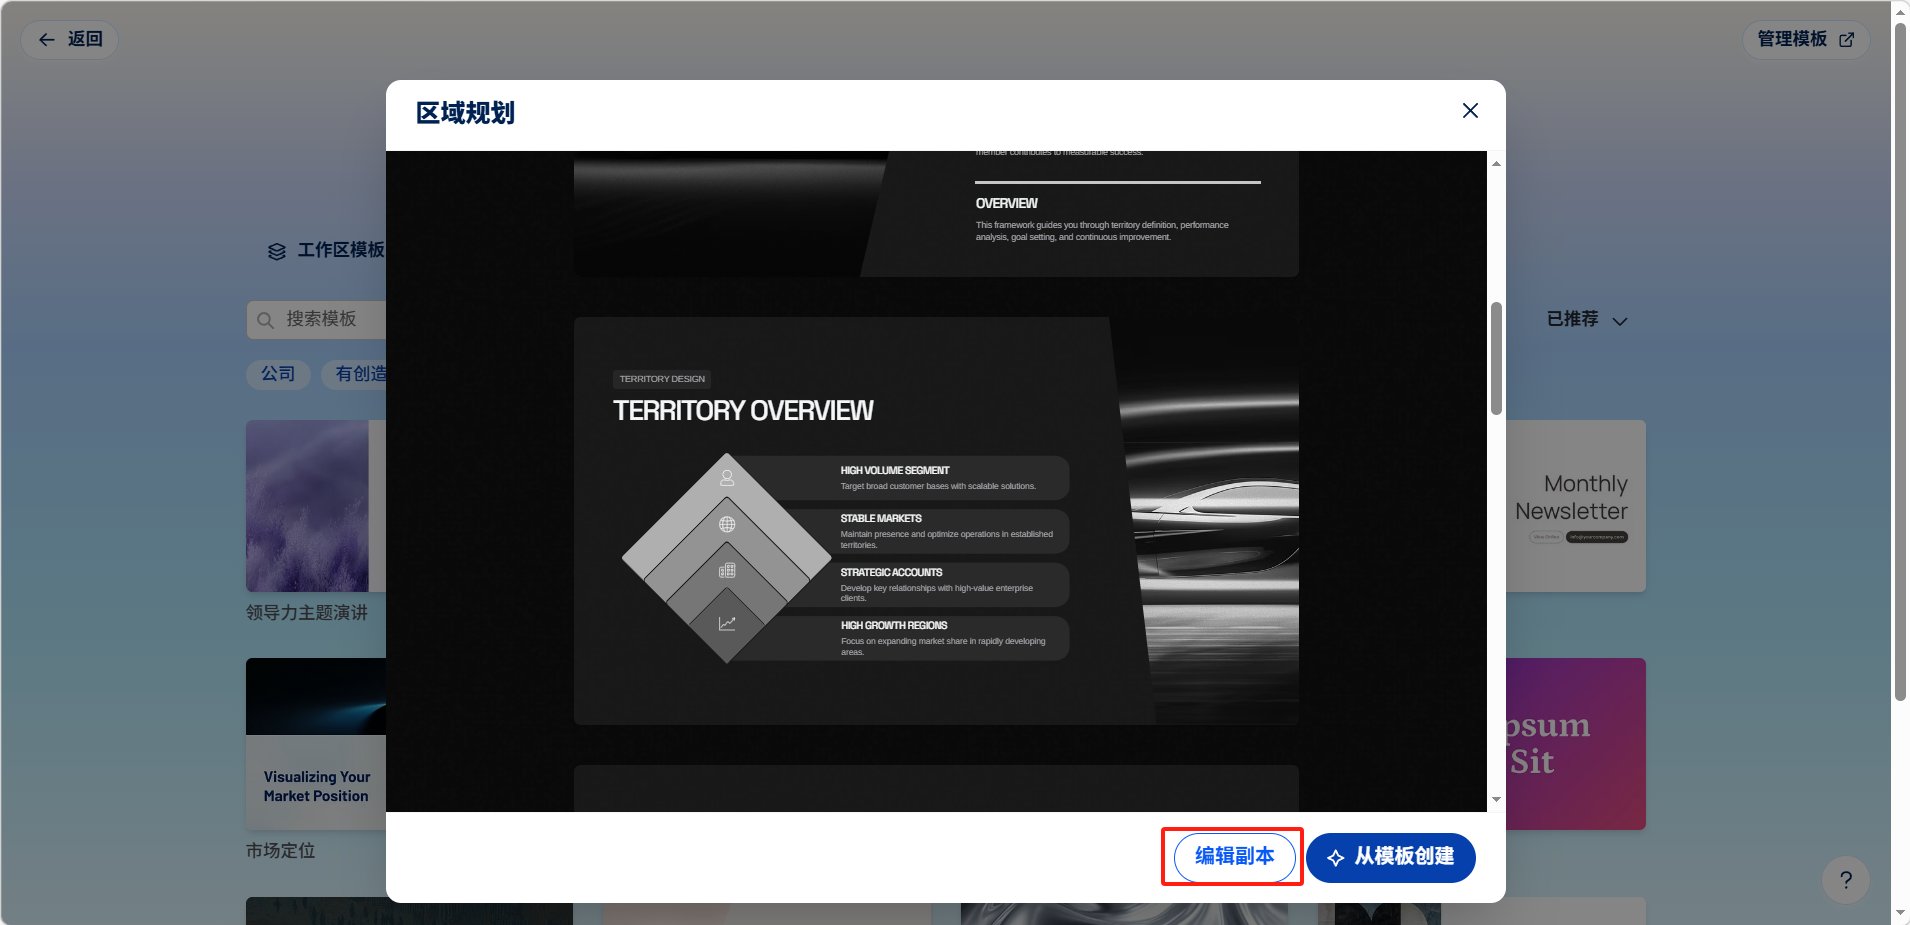Screen dimensions: 1910x925
Task: Open the 市场定位 template thumbnail
Action: pyautogui.click(x=315, y=743)
